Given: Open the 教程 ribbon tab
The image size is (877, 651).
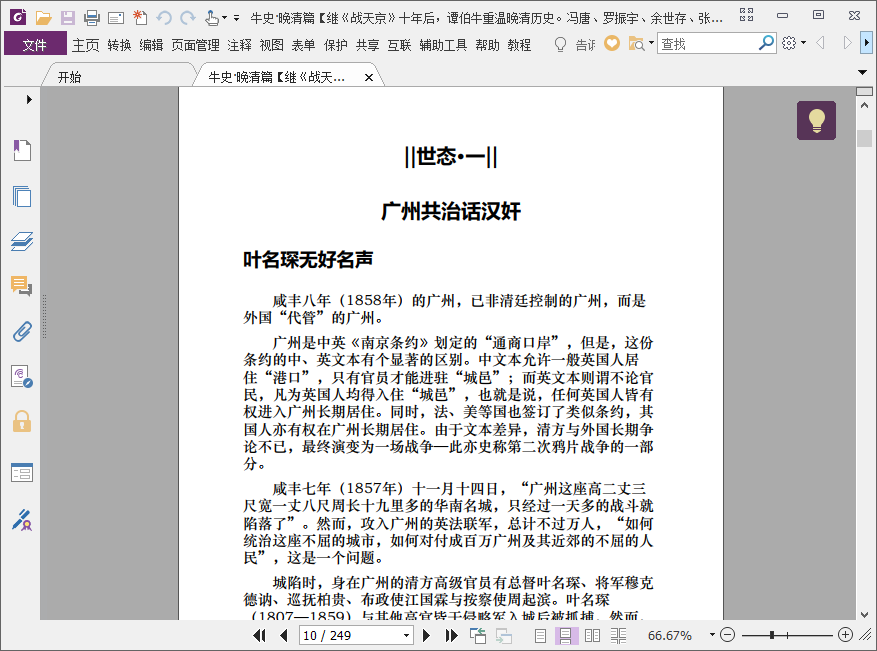Looking at the screenshot, I should pyautogui.click(x=519, y=45).
